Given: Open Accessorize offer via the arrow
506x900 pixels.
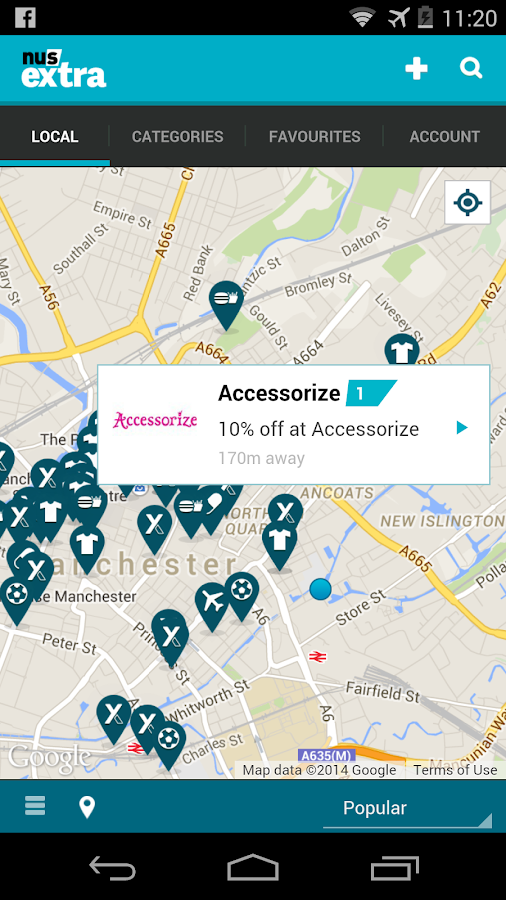Looking at the screenshot, I should [462, 428].
